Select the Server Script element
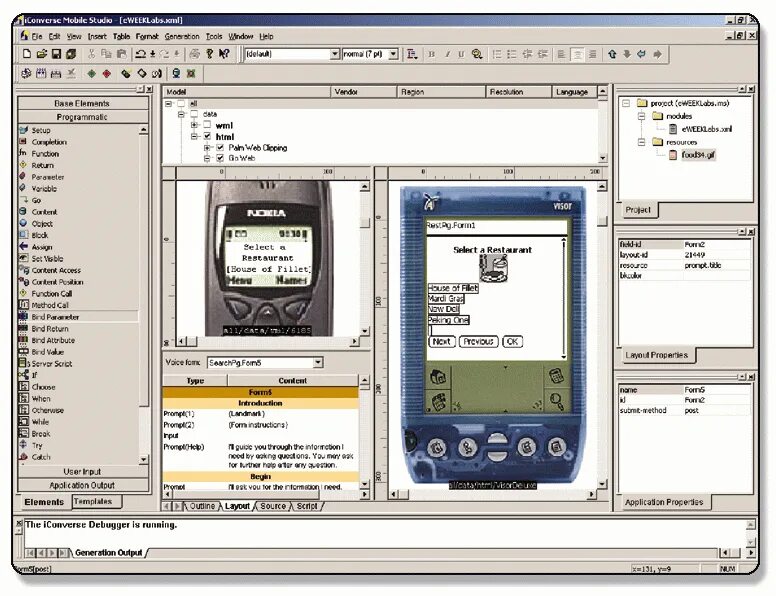The image size is (776, 596). 51,363
